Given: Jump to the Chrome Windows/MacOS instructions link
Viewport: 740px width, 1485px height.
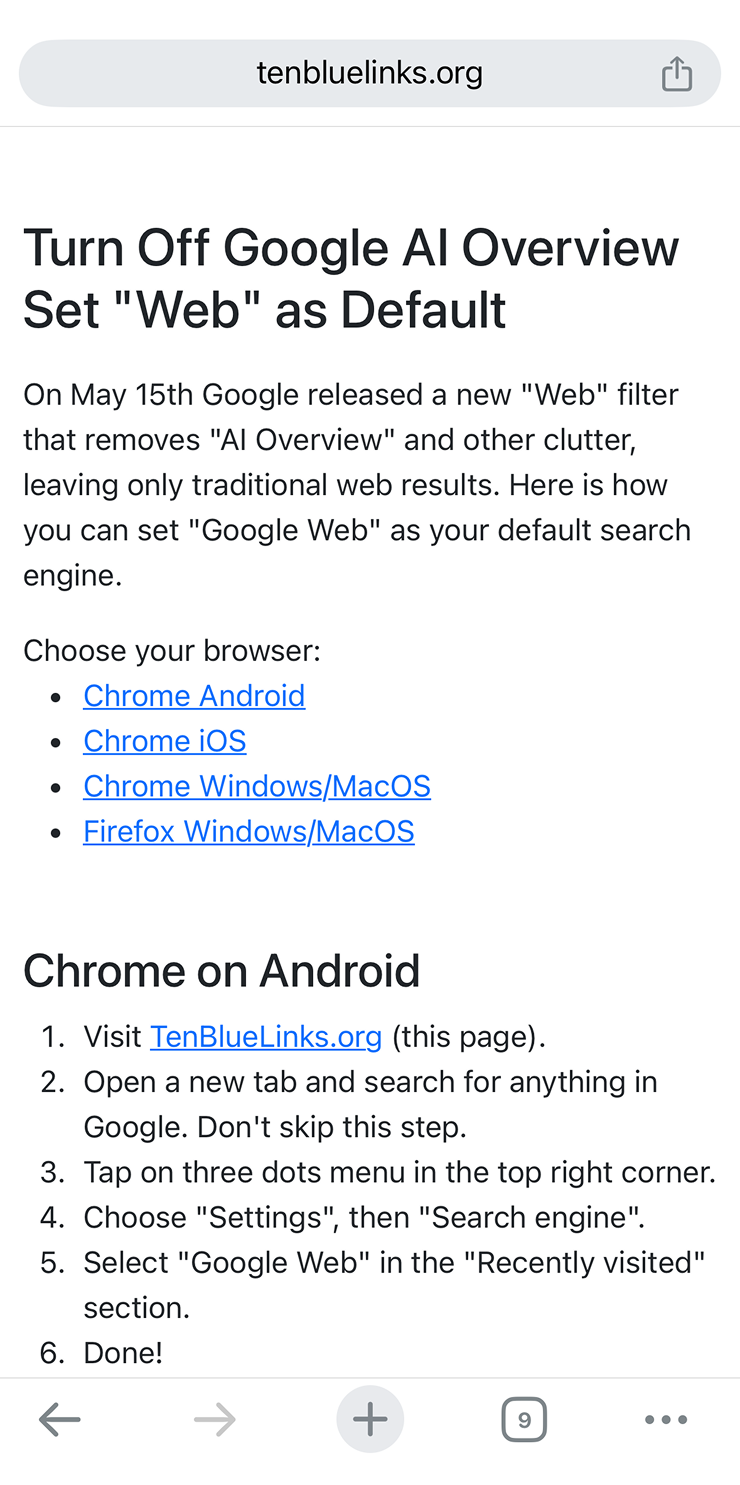Looking at the screenshot, I should point(257,785).
